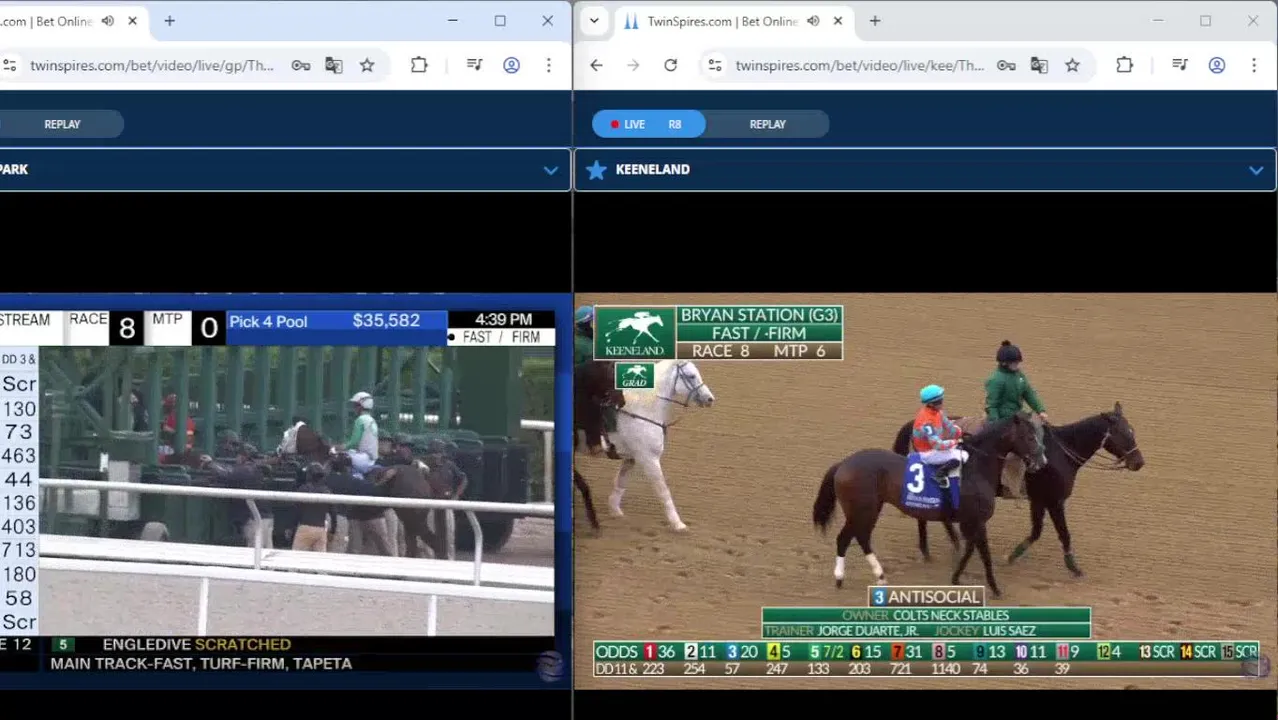Click 'ENGLEDIVE SCRATCHED' ticker text
The image size is (1278, 720).
196,645
